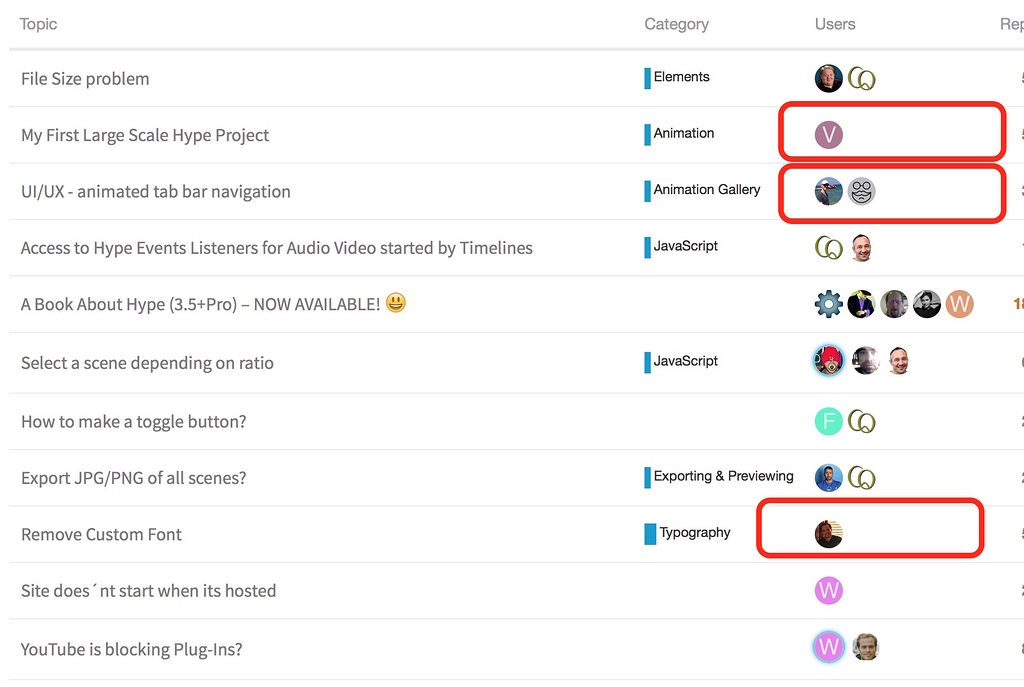The height and width of the screenshot is (687, 1024).
Task: Open the 'Typography' category badge
Action: point(693,533)
